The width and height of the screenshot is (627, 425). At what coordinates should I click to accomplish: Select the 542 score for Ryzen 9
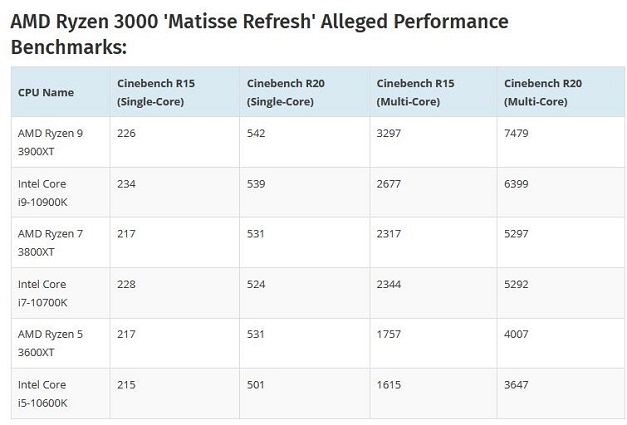pyautogui.click(x=257, y=132)
